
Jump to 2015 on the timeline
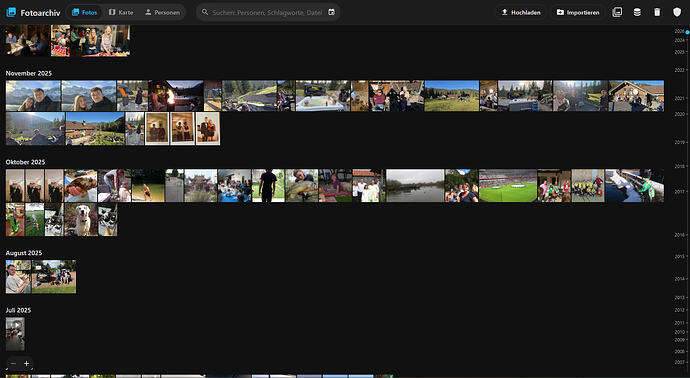tap(679, 257)
